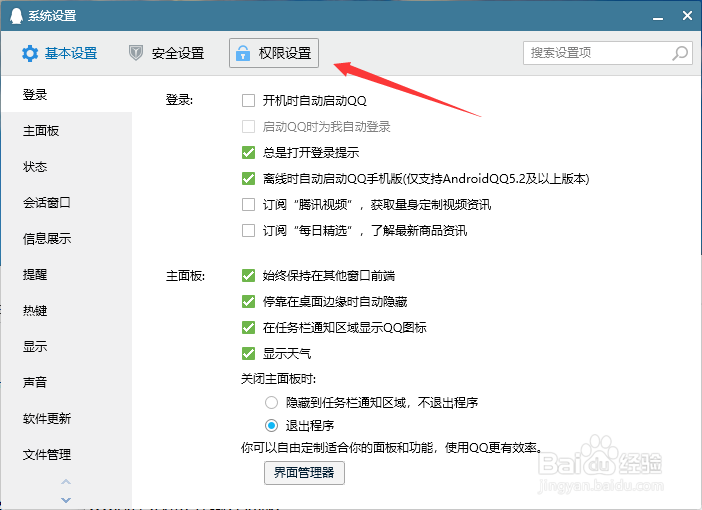
Task: Uncheck 停靠在桌面边缘时自动隐藏
Action: point(248,301)
